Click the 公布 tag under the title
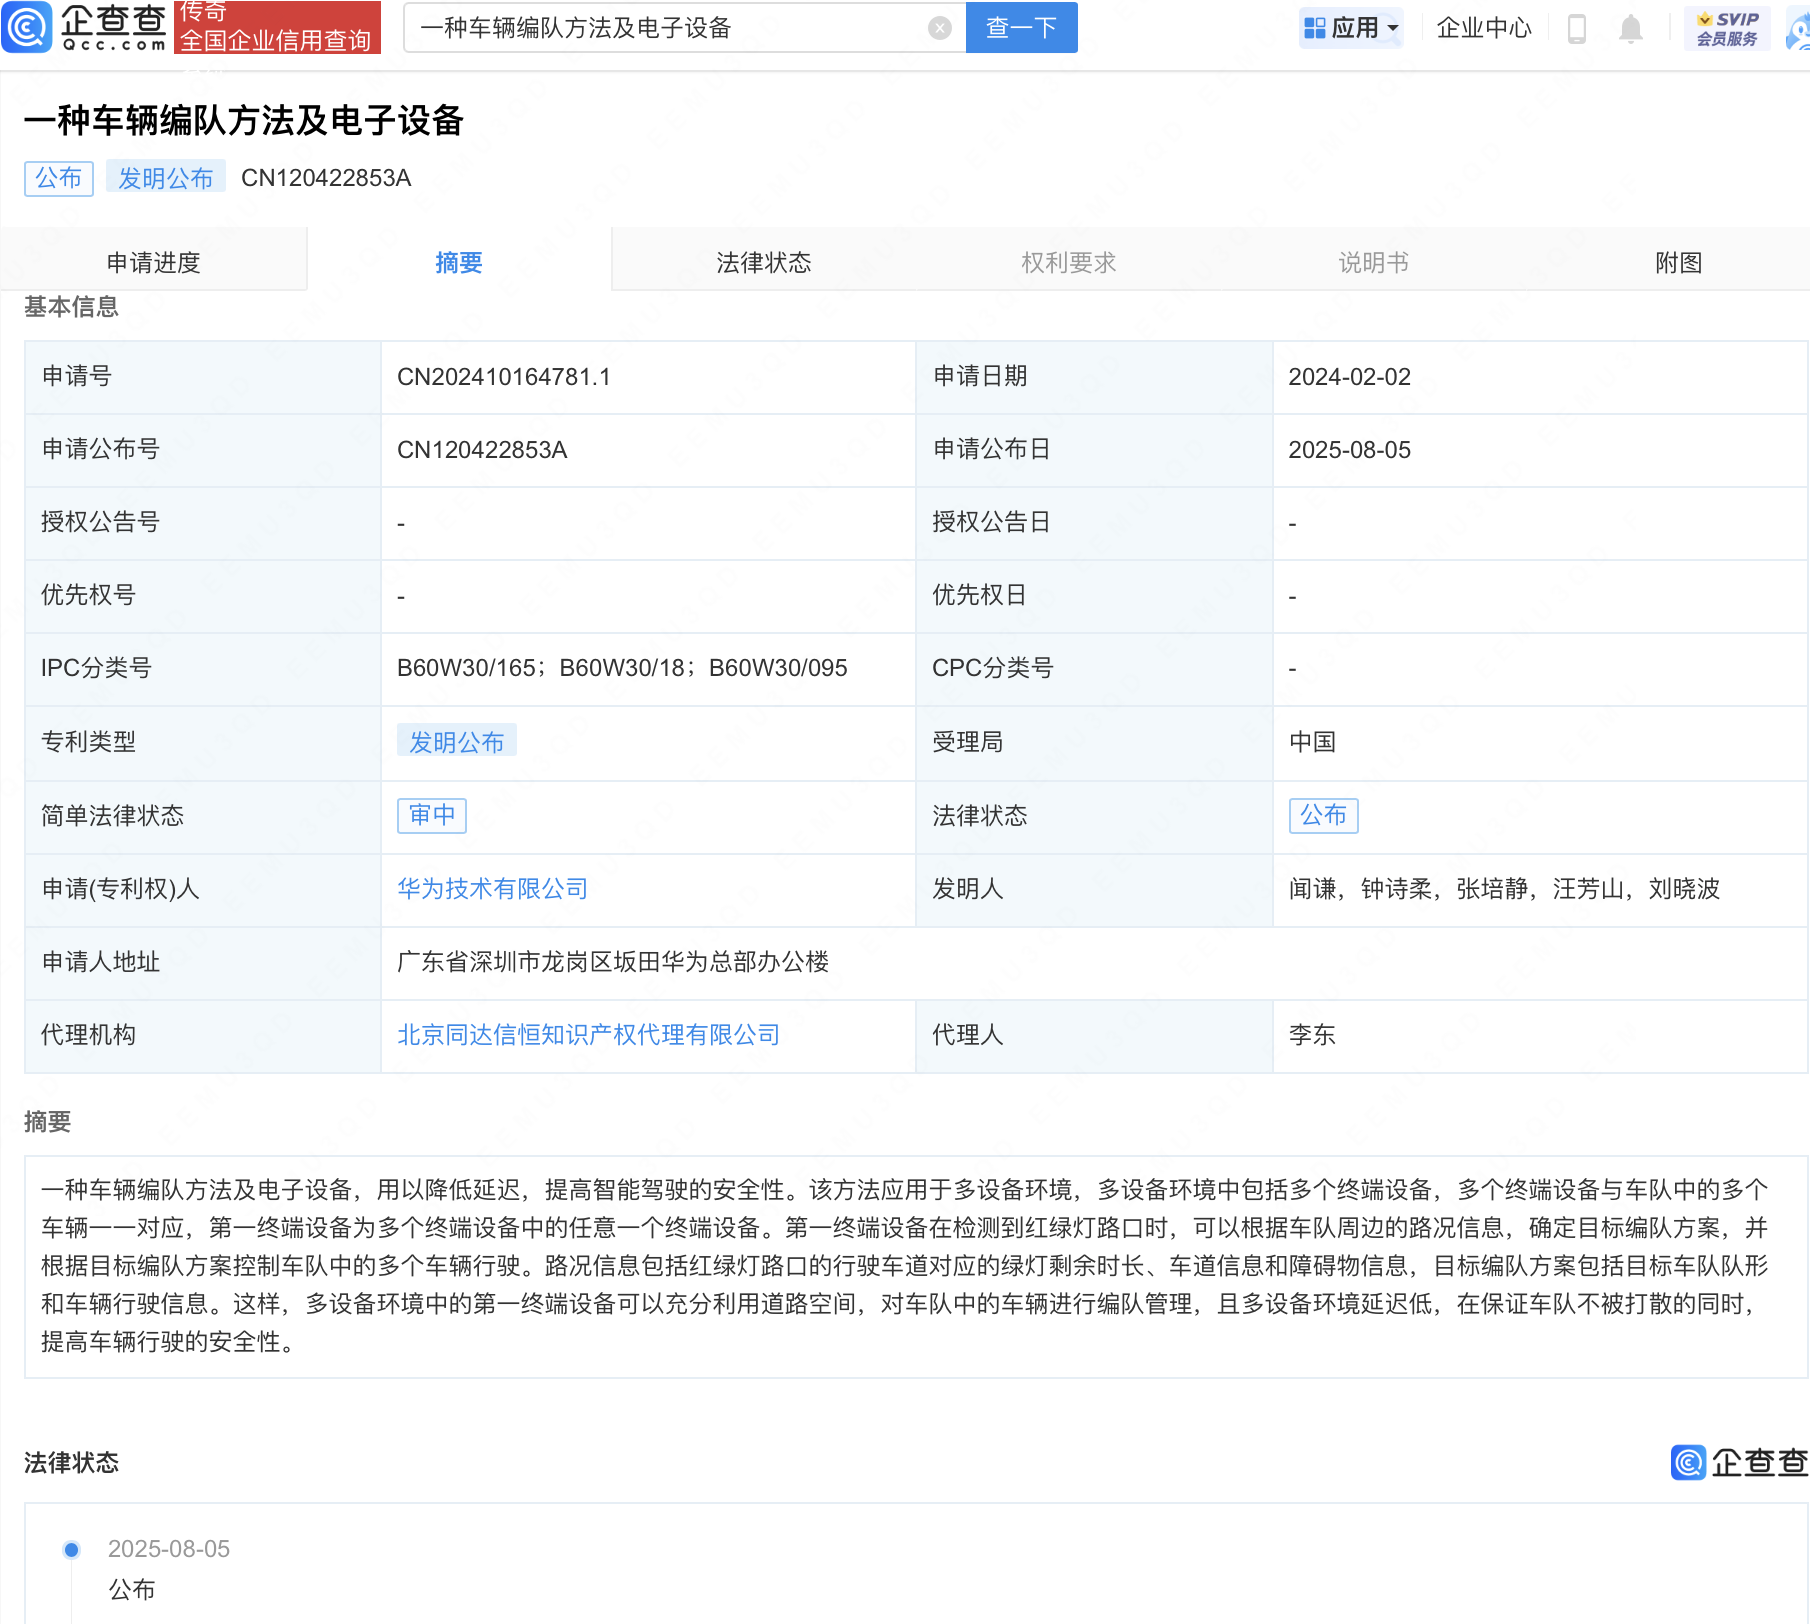The image size is (1810, 1624). coord(59,178)
